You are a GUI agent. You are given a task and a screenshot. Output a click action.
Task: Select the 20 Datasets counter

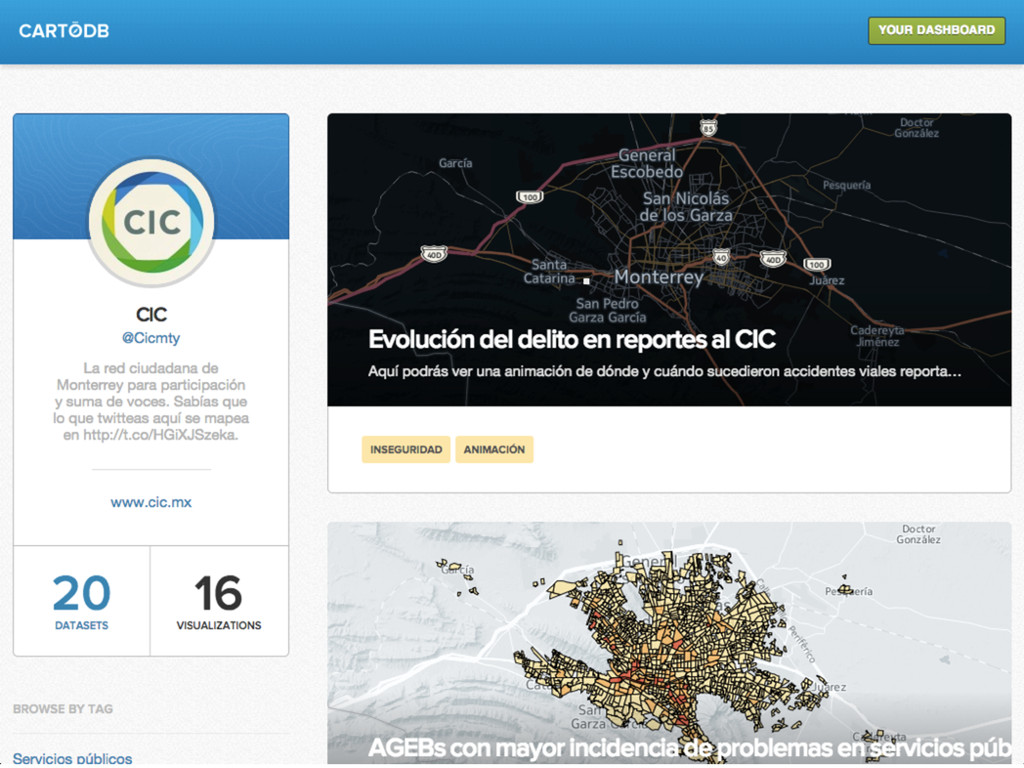click(x=82, y=601)
